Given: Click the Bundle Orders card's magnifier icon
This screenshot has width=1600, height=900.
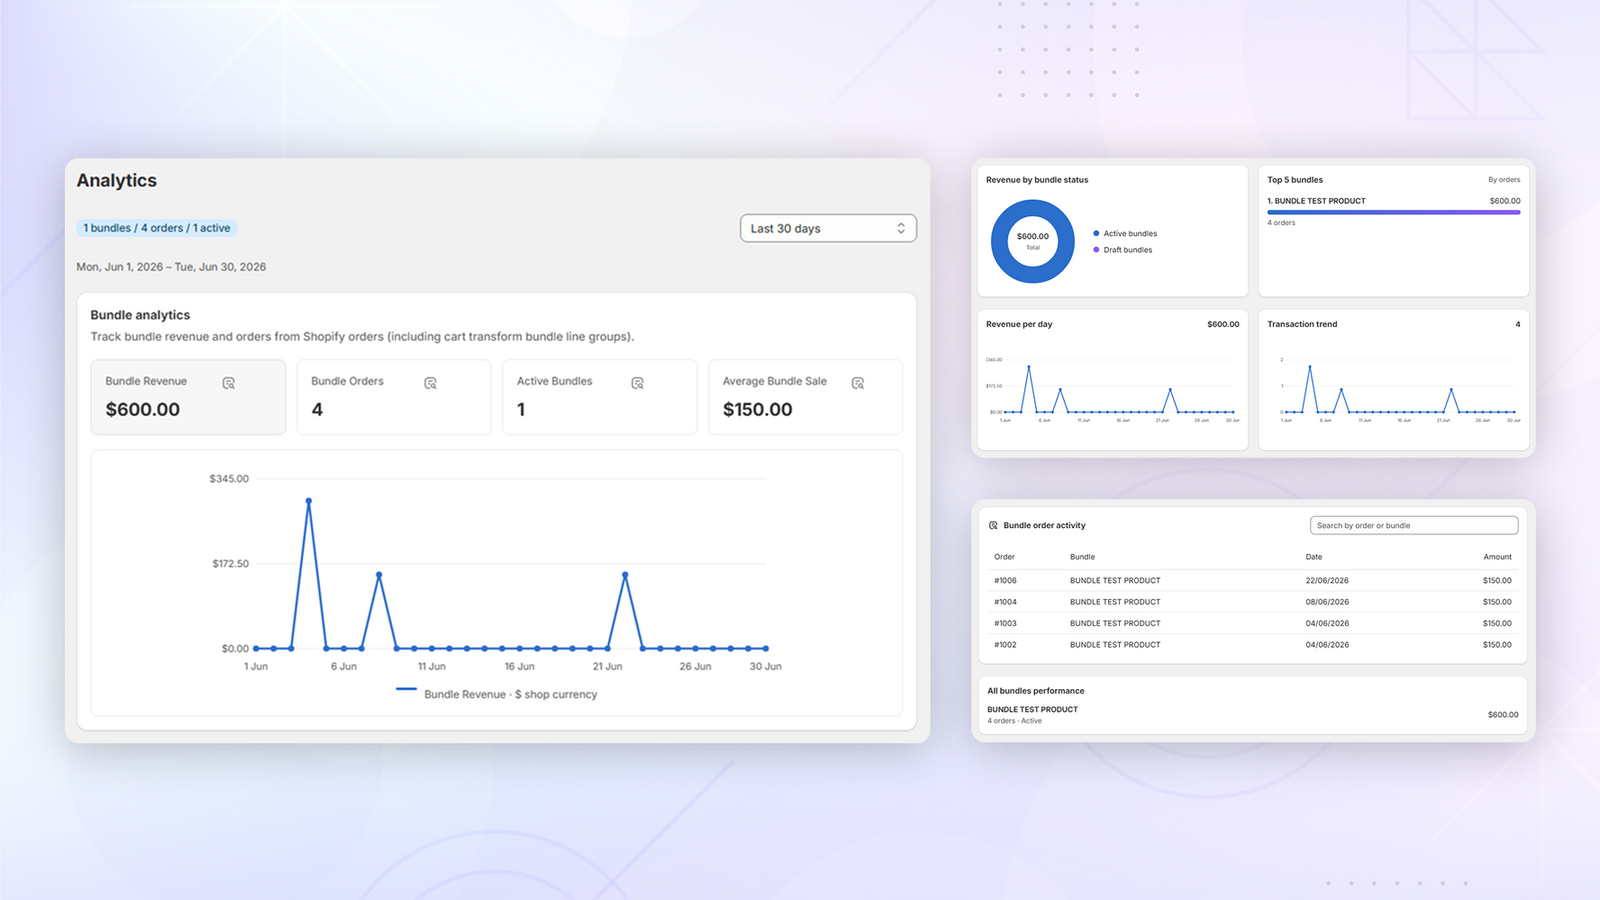Looking at the screenshot, I should 430,383.
